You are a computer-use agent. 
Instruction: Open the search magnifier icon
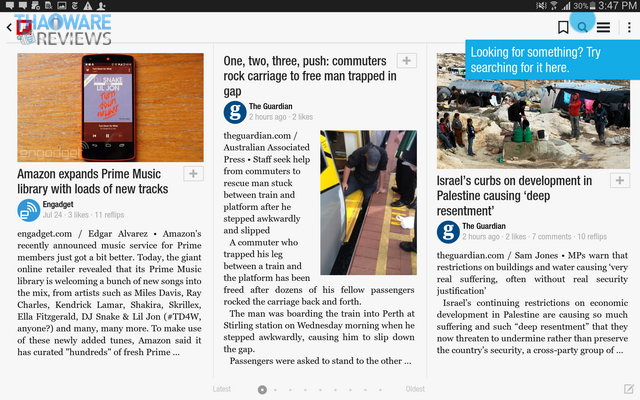point(582,27)
